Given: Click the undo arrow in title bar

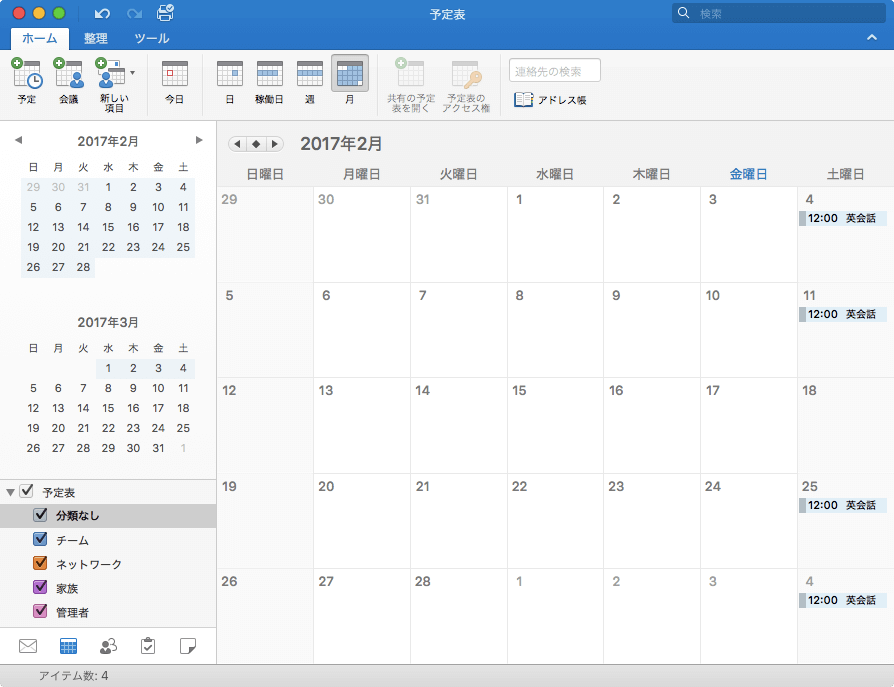Looking at the screenshot, I should 102,14.
